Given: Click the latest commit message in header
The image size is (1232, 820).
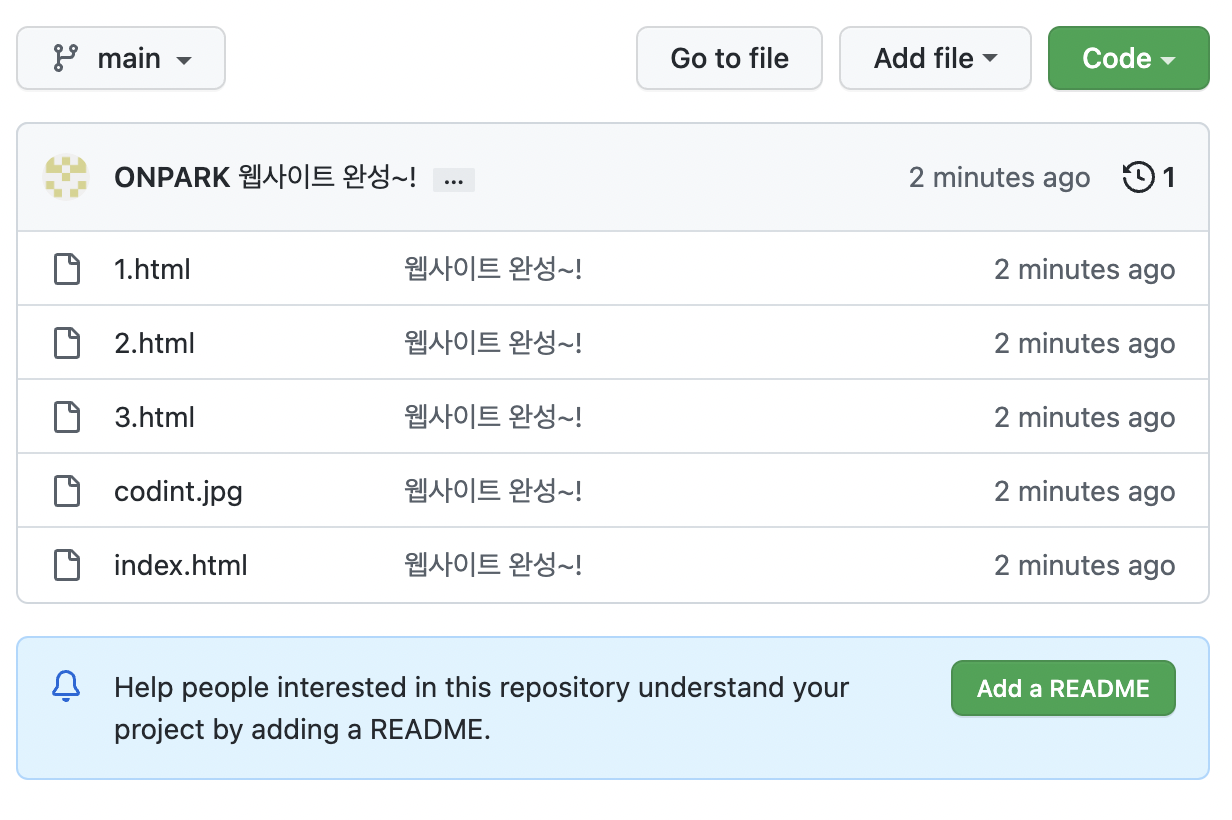Looking at the screenshot, I should tap(328, 178).
